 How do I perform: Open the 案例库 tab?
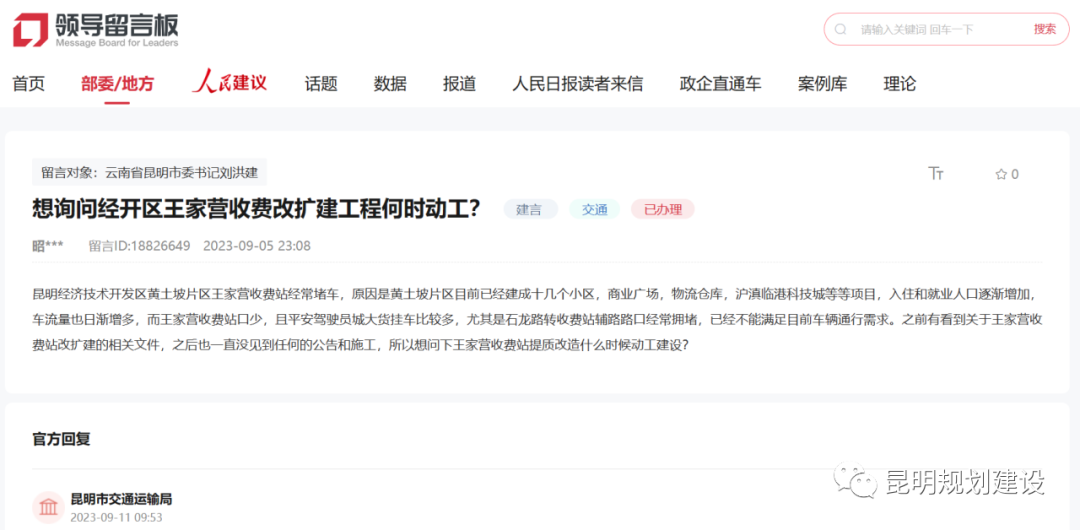822,84
